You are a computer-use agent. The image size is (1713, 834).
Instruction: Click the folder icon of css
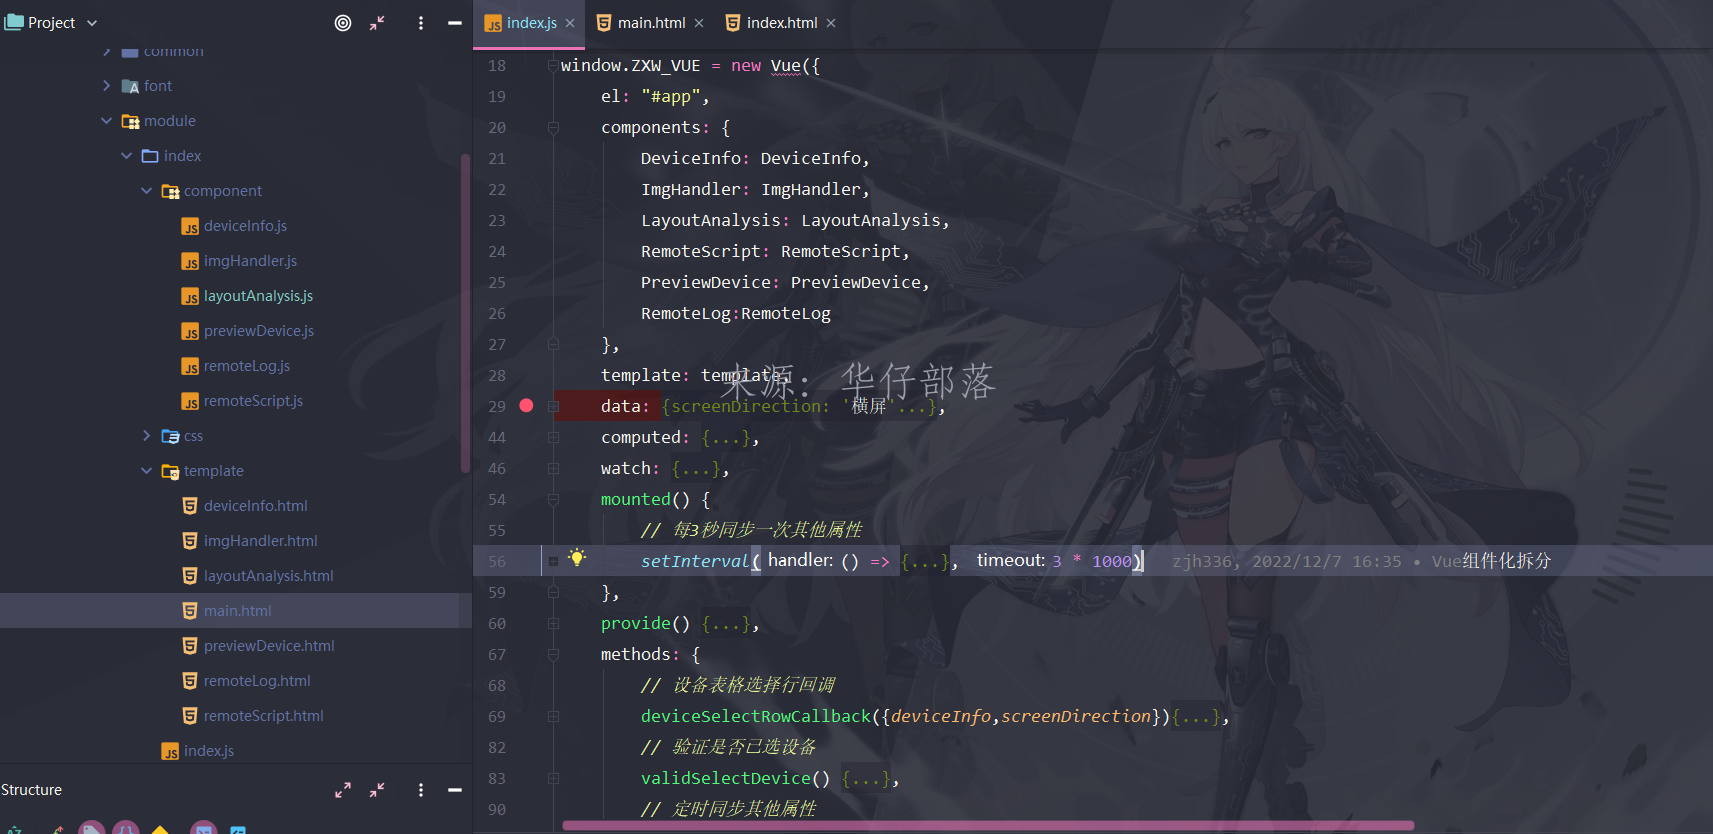[x=170, y=436]
